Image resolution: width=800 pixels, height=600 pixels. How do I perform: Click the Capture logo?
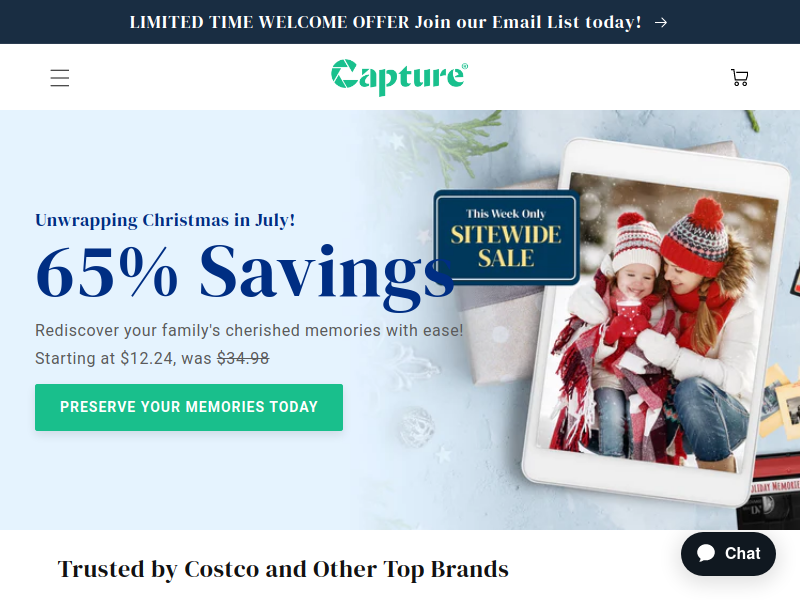(x=399, y=77)
